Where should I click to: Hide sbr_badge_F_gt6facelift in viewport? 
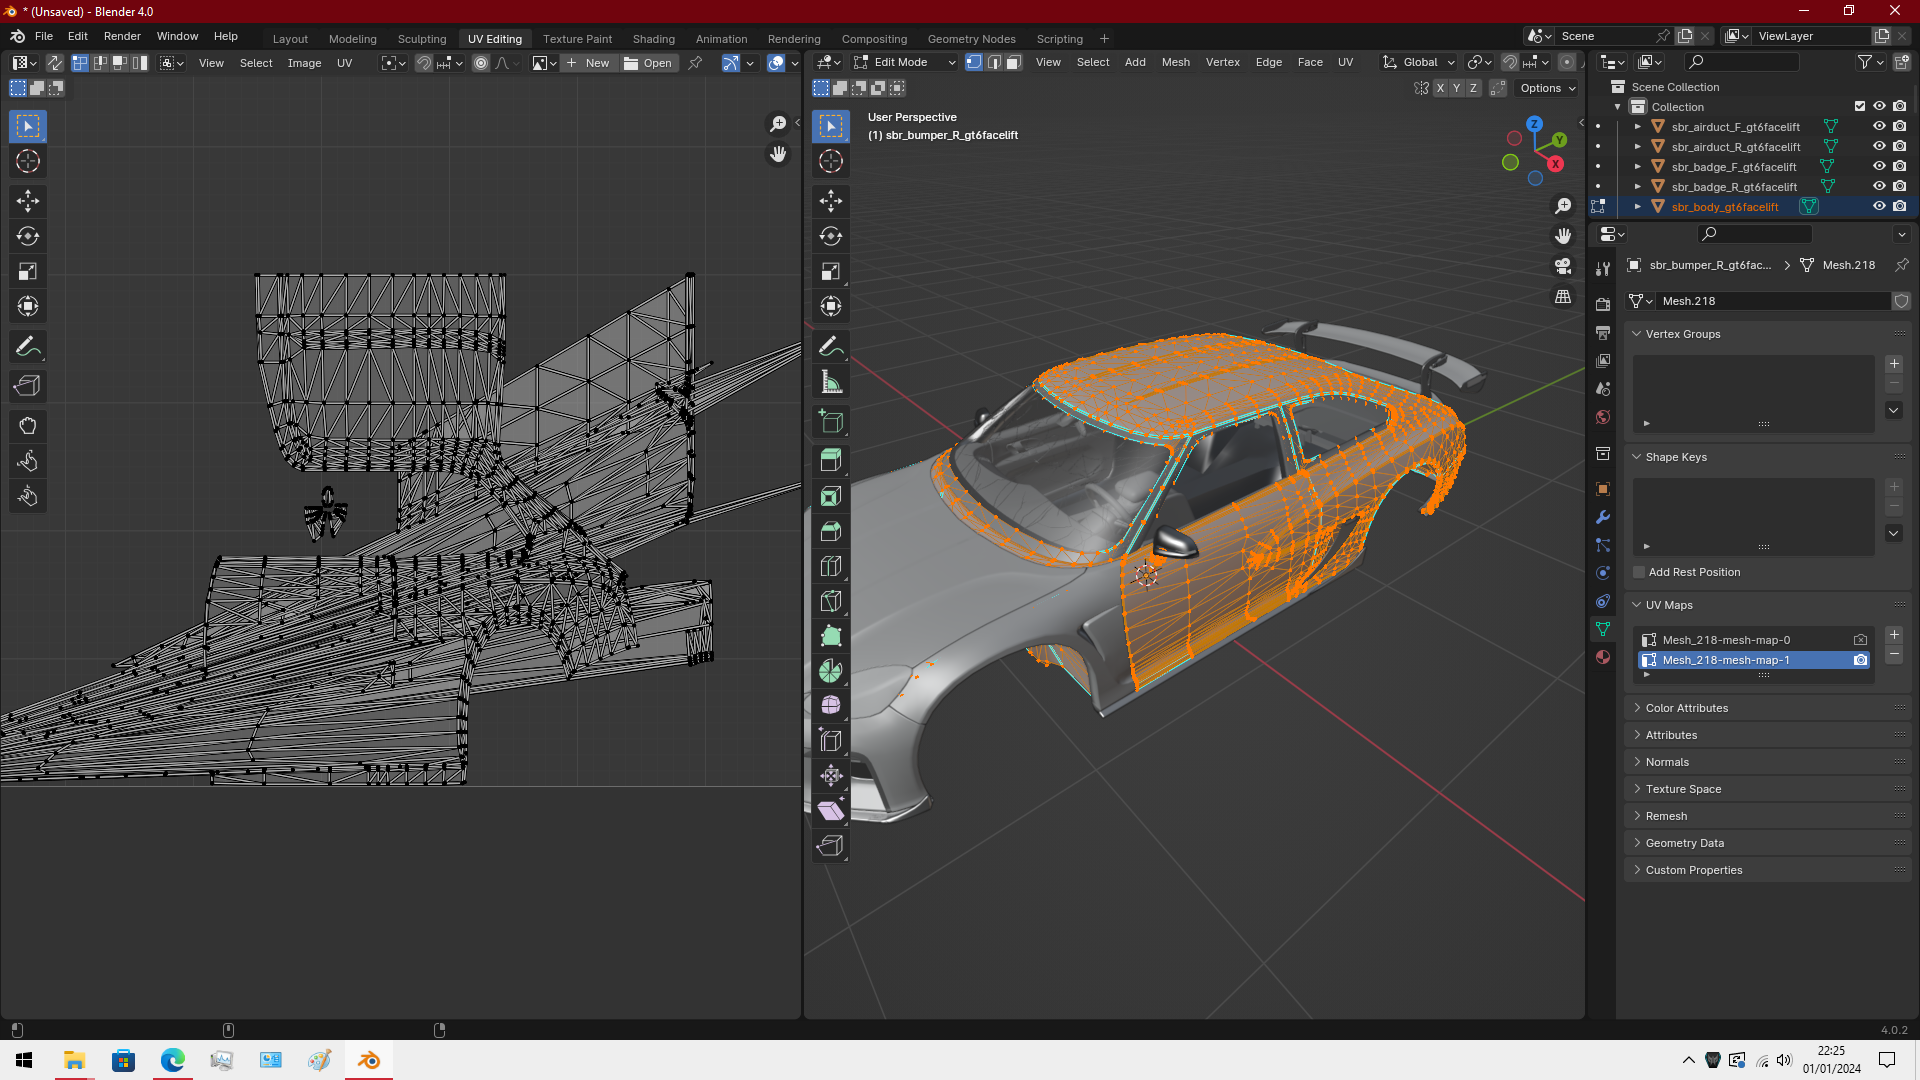click(x=1879, y=167)
